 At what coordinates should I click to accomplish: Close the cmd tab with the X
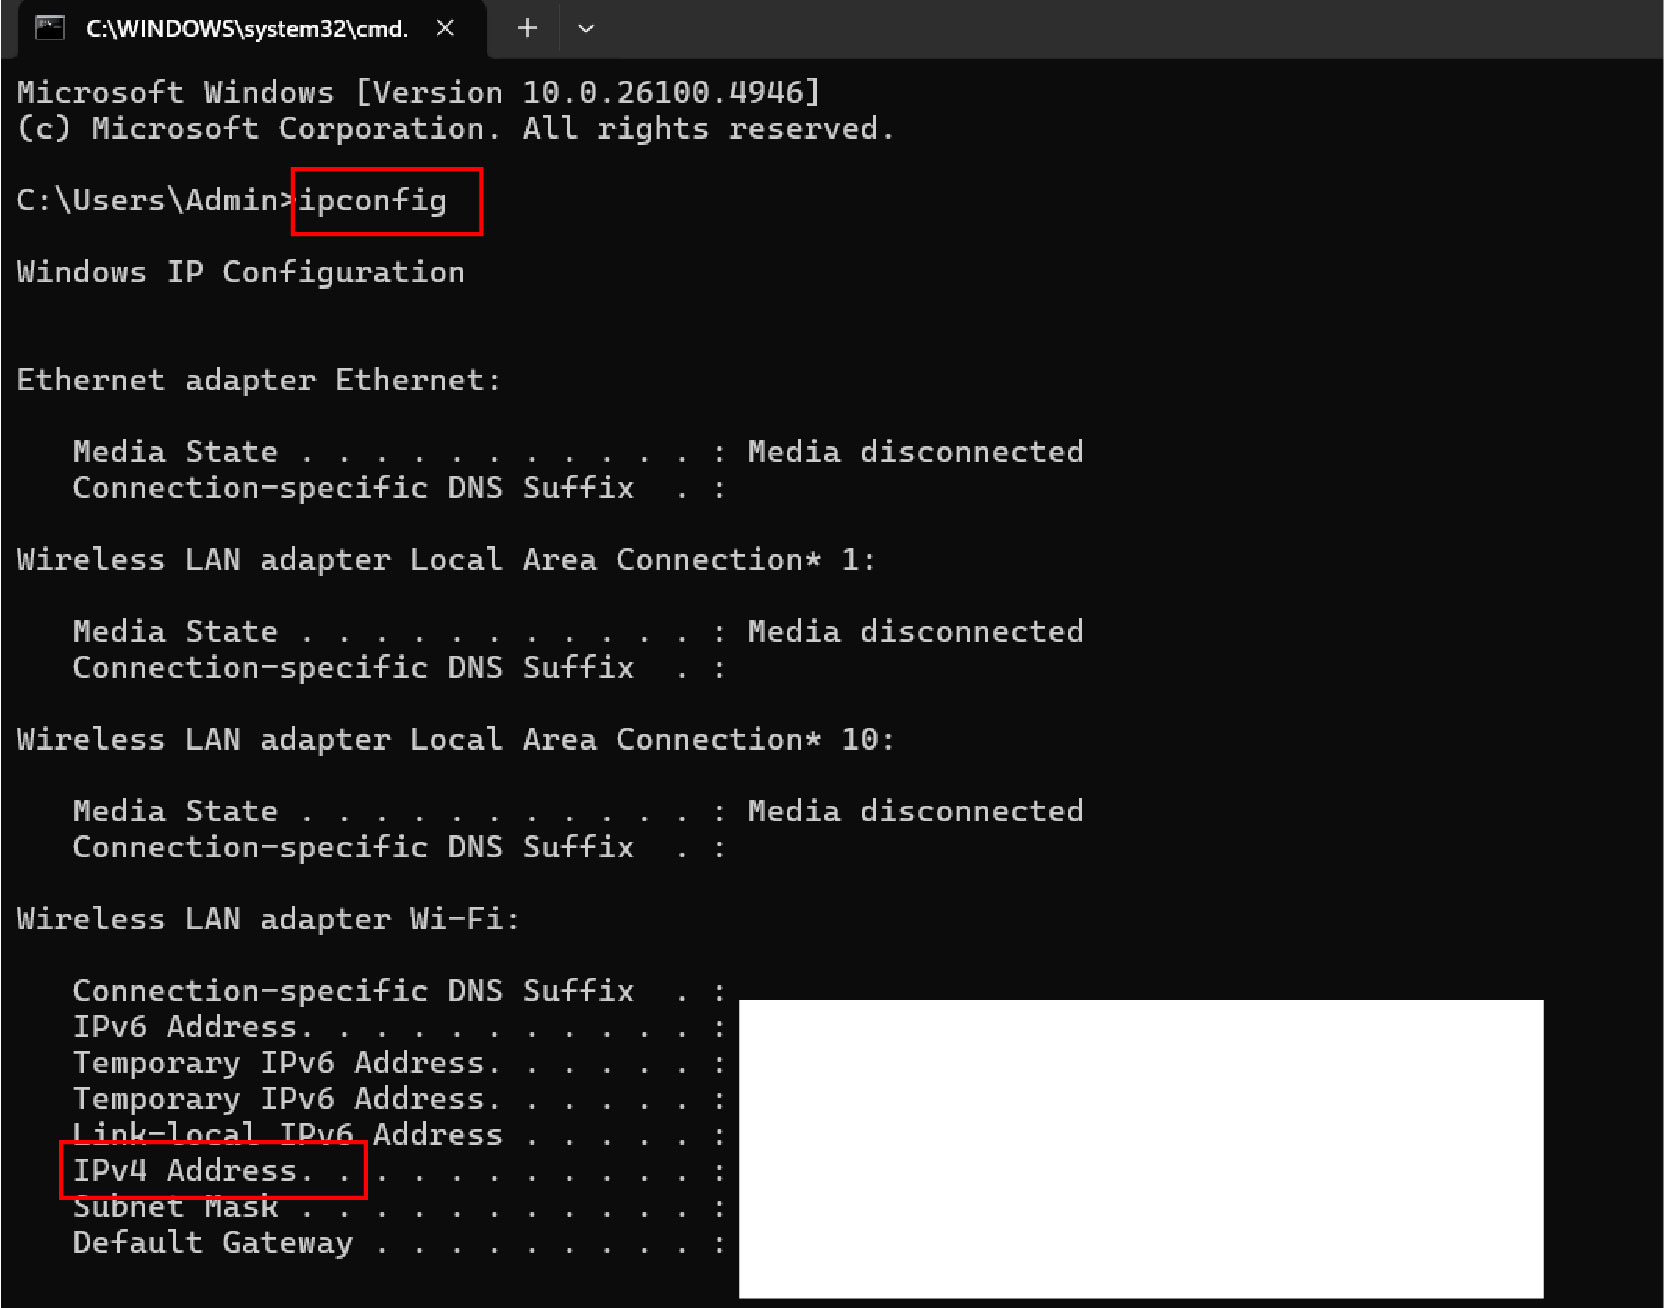[445, 29]
